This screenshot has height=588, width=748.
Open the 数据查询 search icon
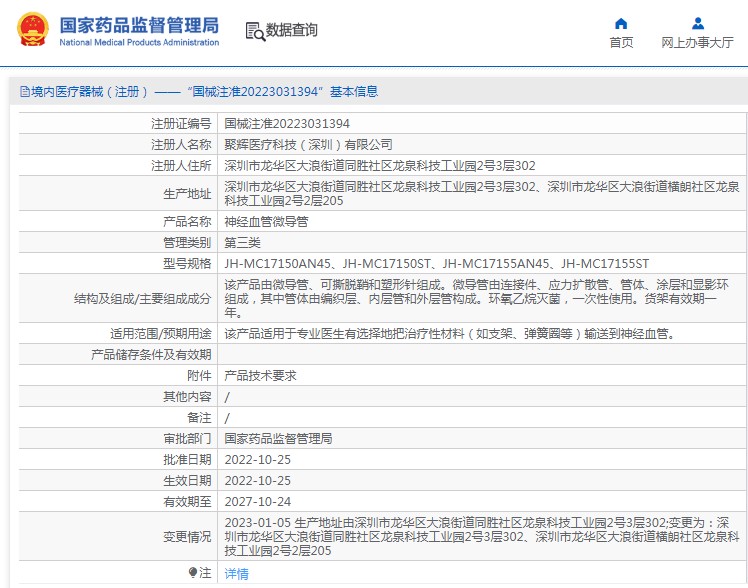pos(255,31)
